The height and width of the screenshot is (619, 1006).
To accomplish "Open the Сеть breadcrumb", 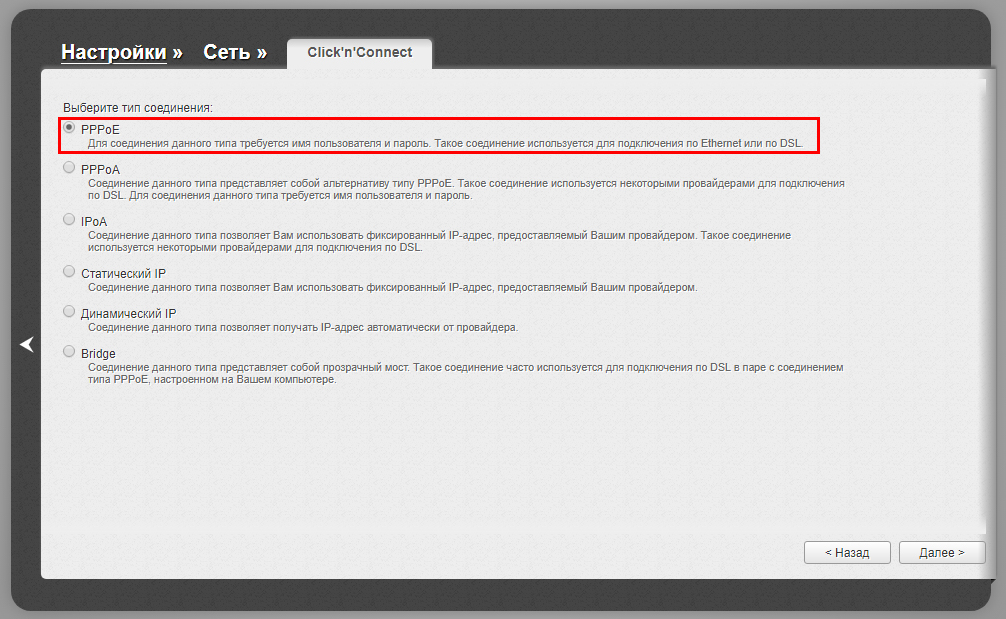I will point(227,52).
